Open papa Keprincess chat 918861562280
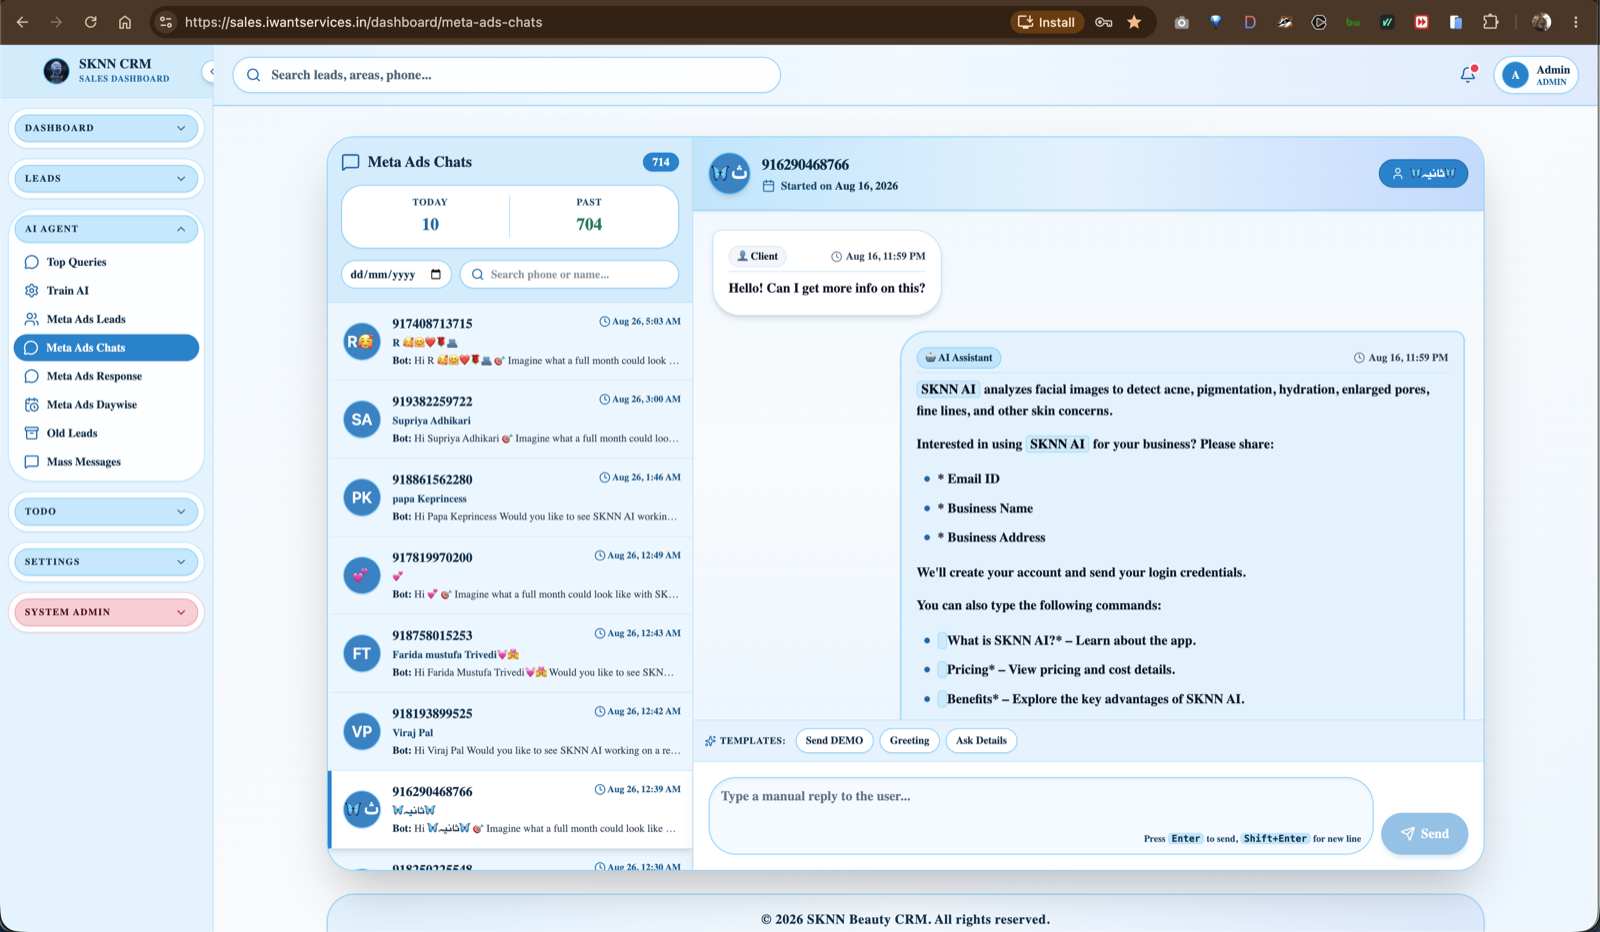The image size is (1600, 932). click(510, 498)
